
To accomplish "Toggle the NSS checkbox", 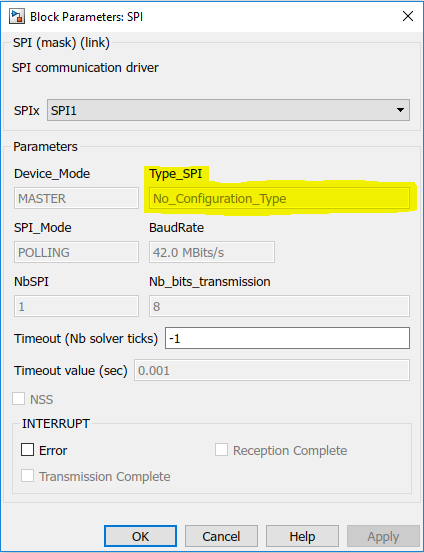I will coord(18,399).
